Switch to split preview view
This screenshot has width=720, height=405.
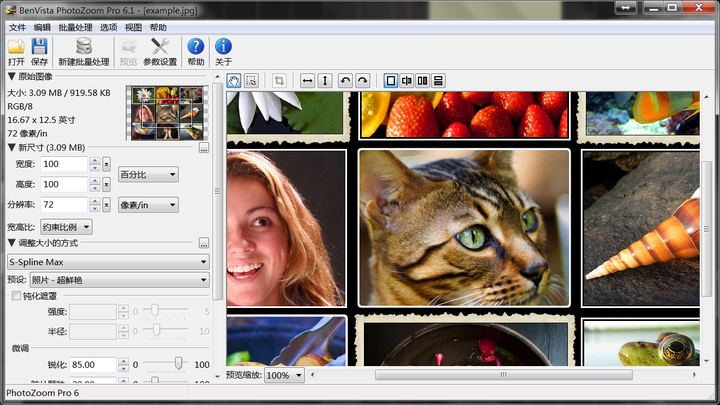[x=406, y=81]
